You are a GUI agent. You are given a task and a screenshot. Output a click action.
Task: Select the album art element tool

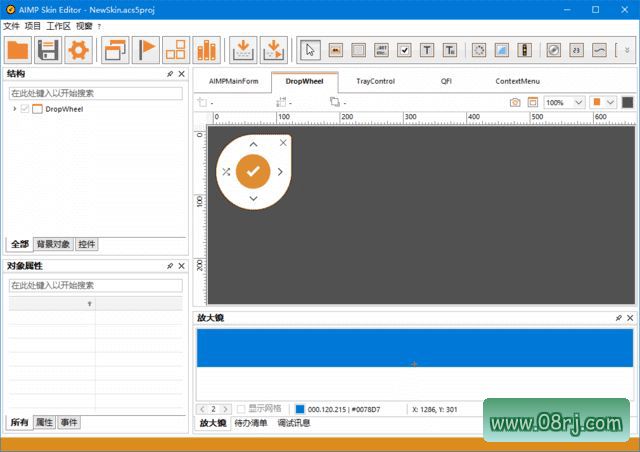point(381,50)
